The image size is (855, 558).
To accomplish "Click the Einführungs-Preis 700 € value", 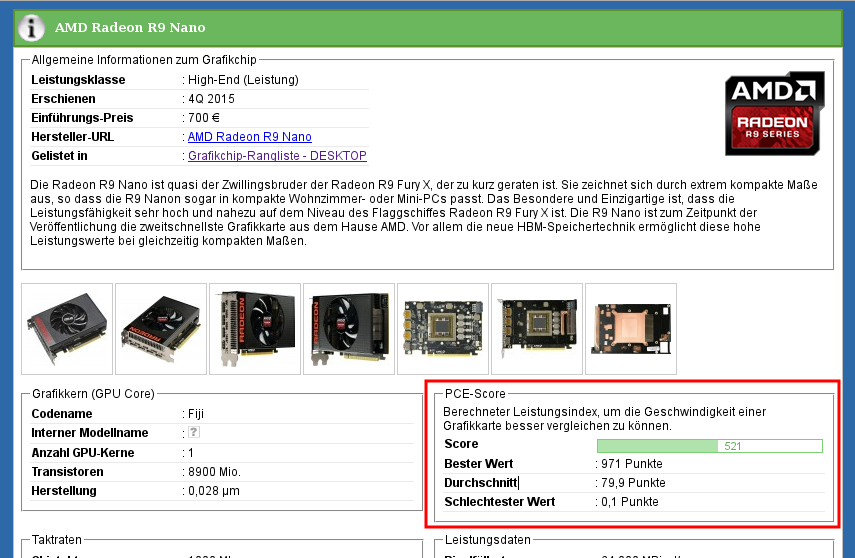I will pos(205,118).
